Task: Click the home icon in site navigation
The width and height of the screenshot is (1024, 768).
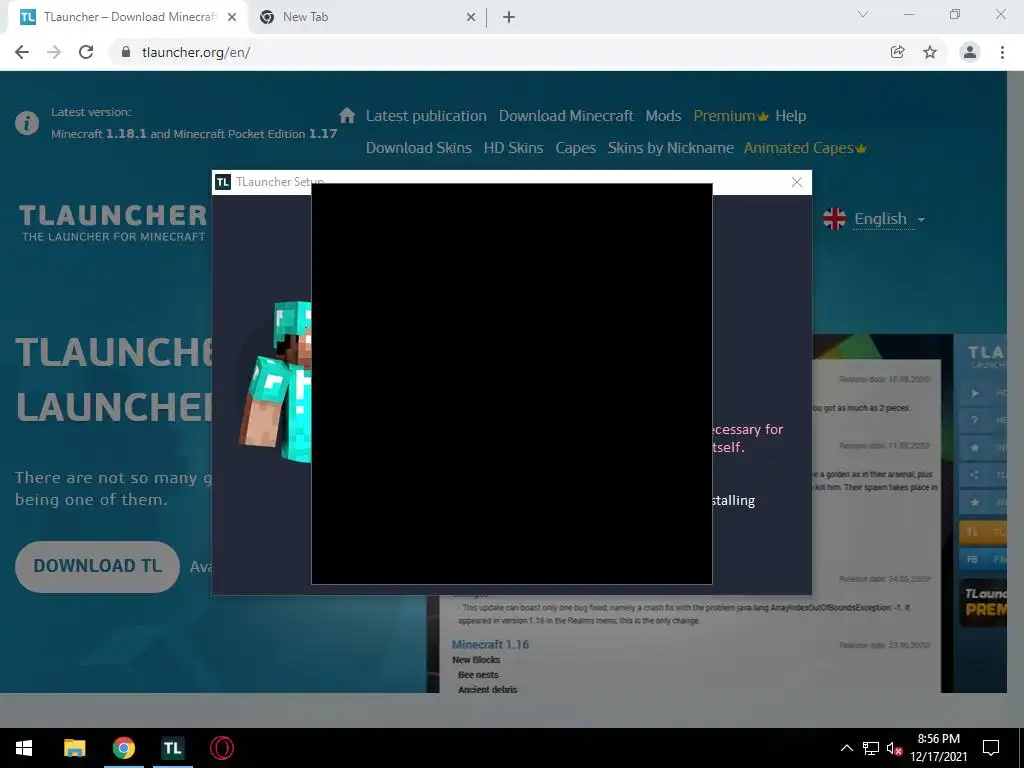Action: [x=347, y=116]
